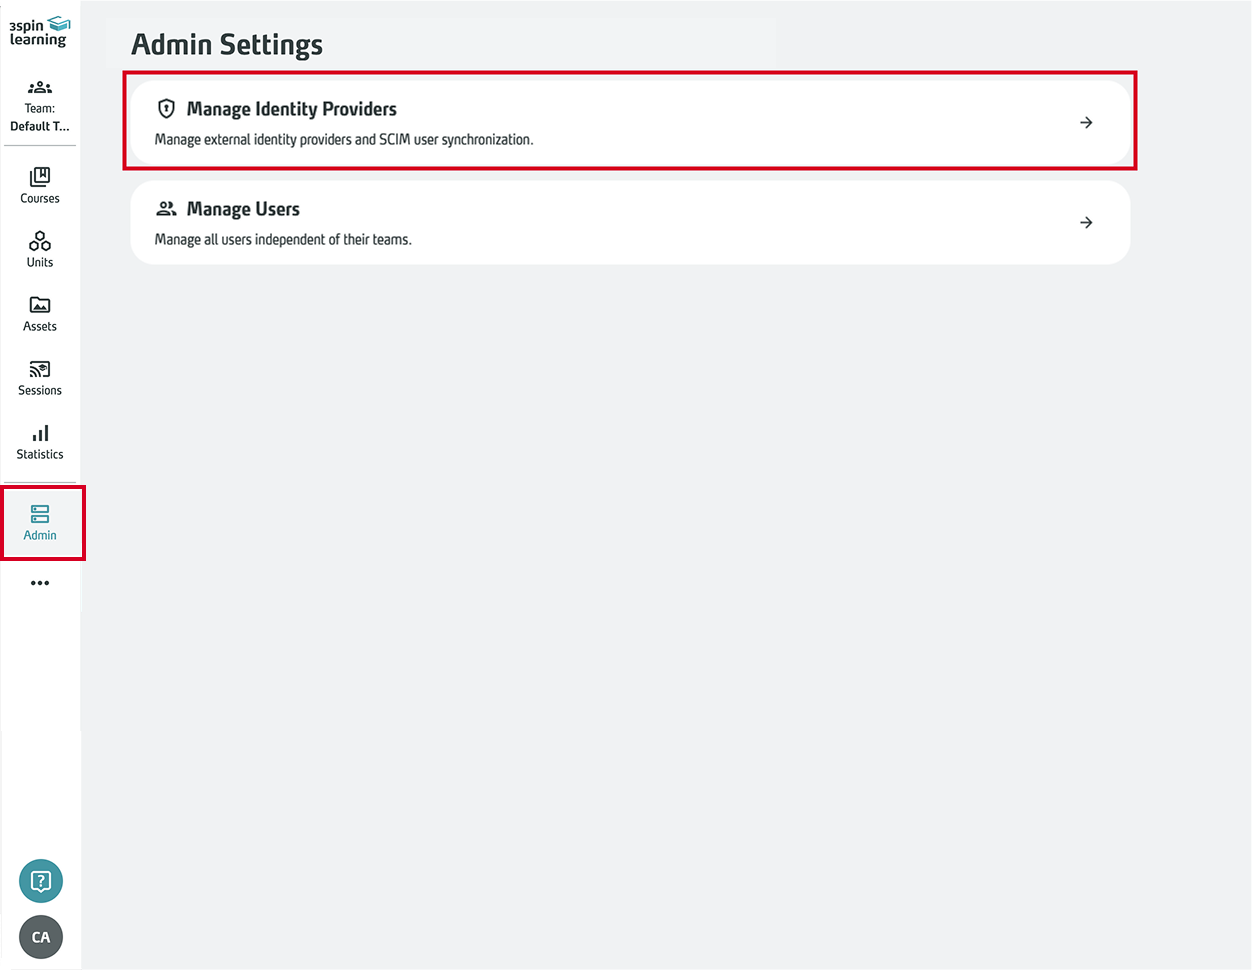
Task: Open Manage Identity Providers
Action: click(628, 122)
